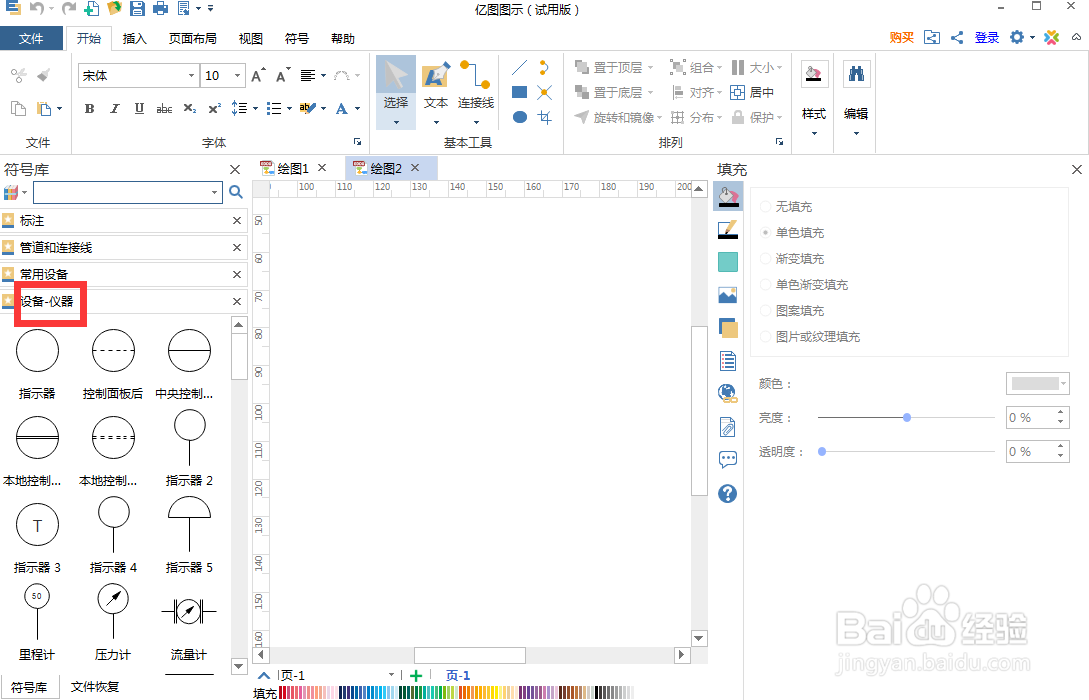Select the 单色填充 fill option
Viewport: 1089px width, 700px height.
pos(792,233)
